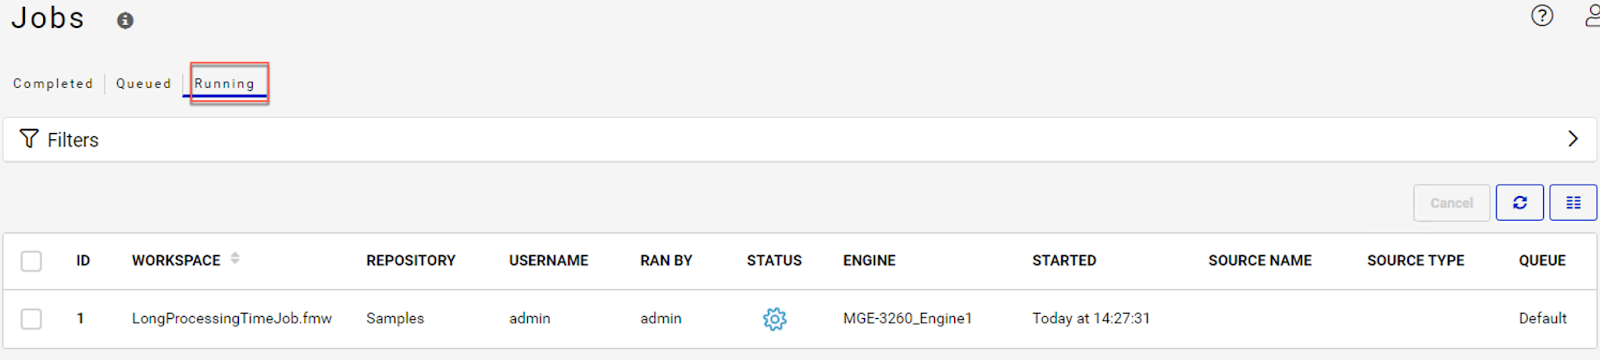Sort by Workspace using sort arrows
The width and height of the screenshot is (1600, 360).
[235, 258]
